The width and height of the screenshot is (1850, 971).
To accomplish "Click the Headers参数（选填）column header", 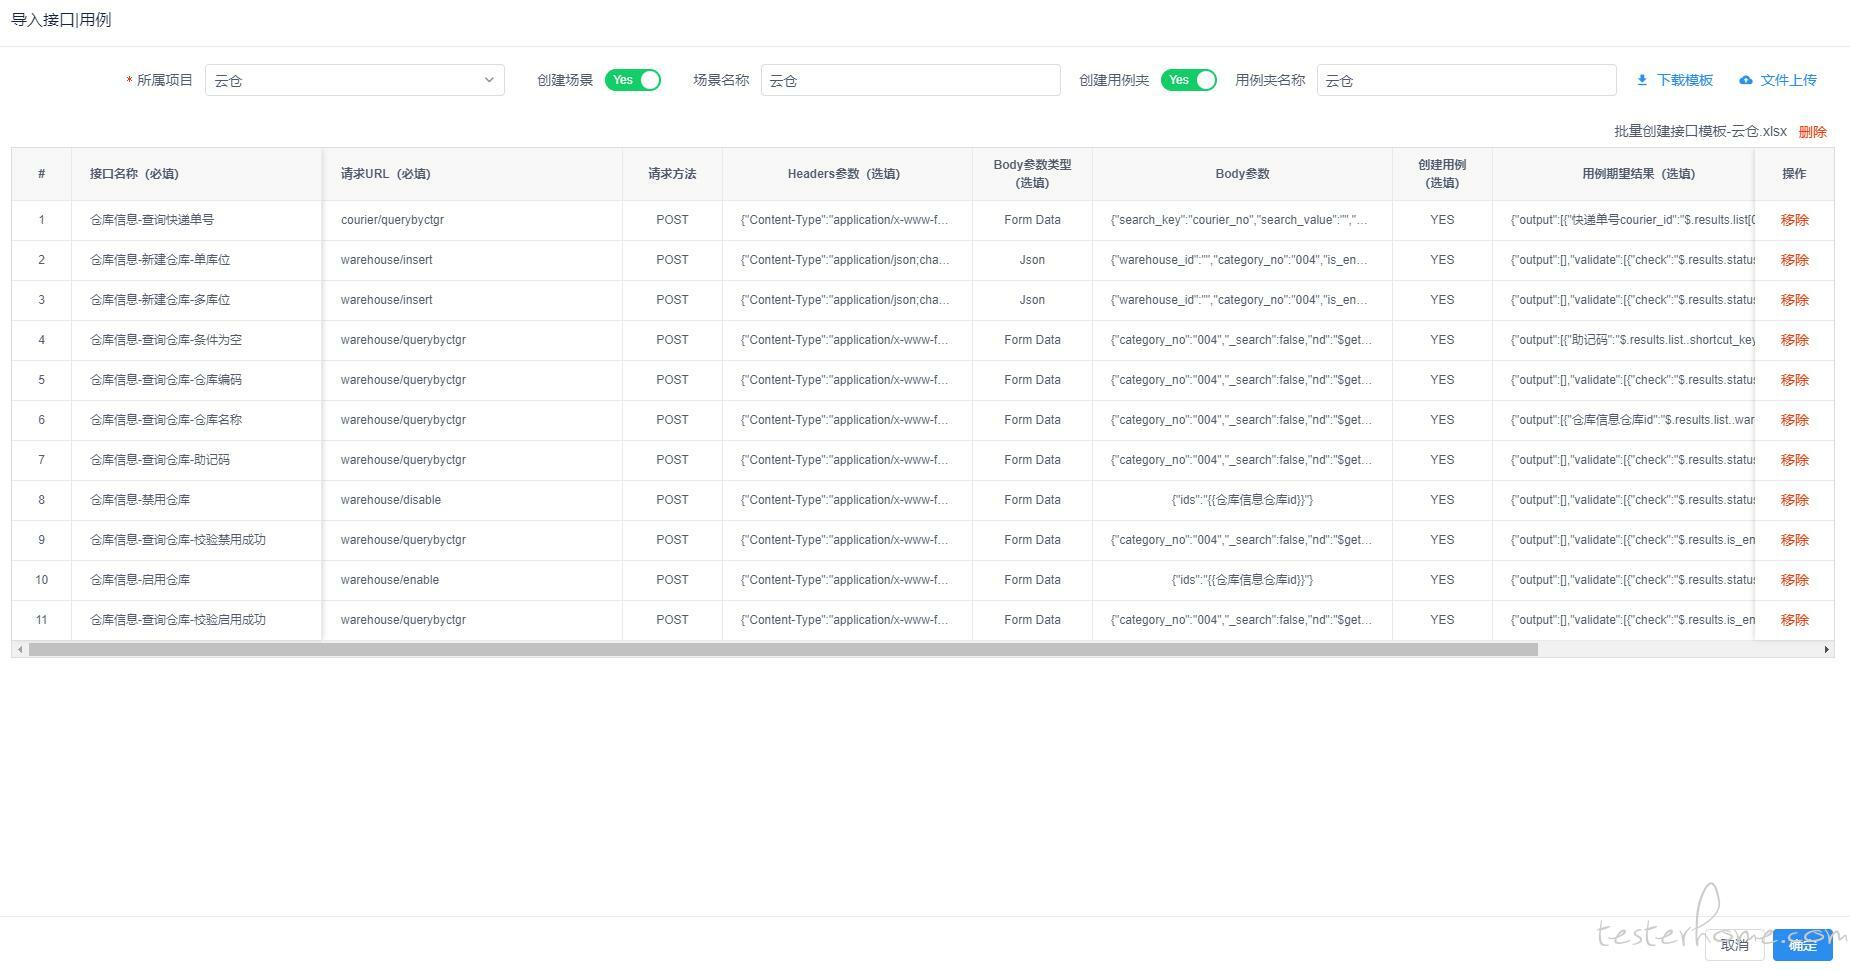I will click(847, 174).
